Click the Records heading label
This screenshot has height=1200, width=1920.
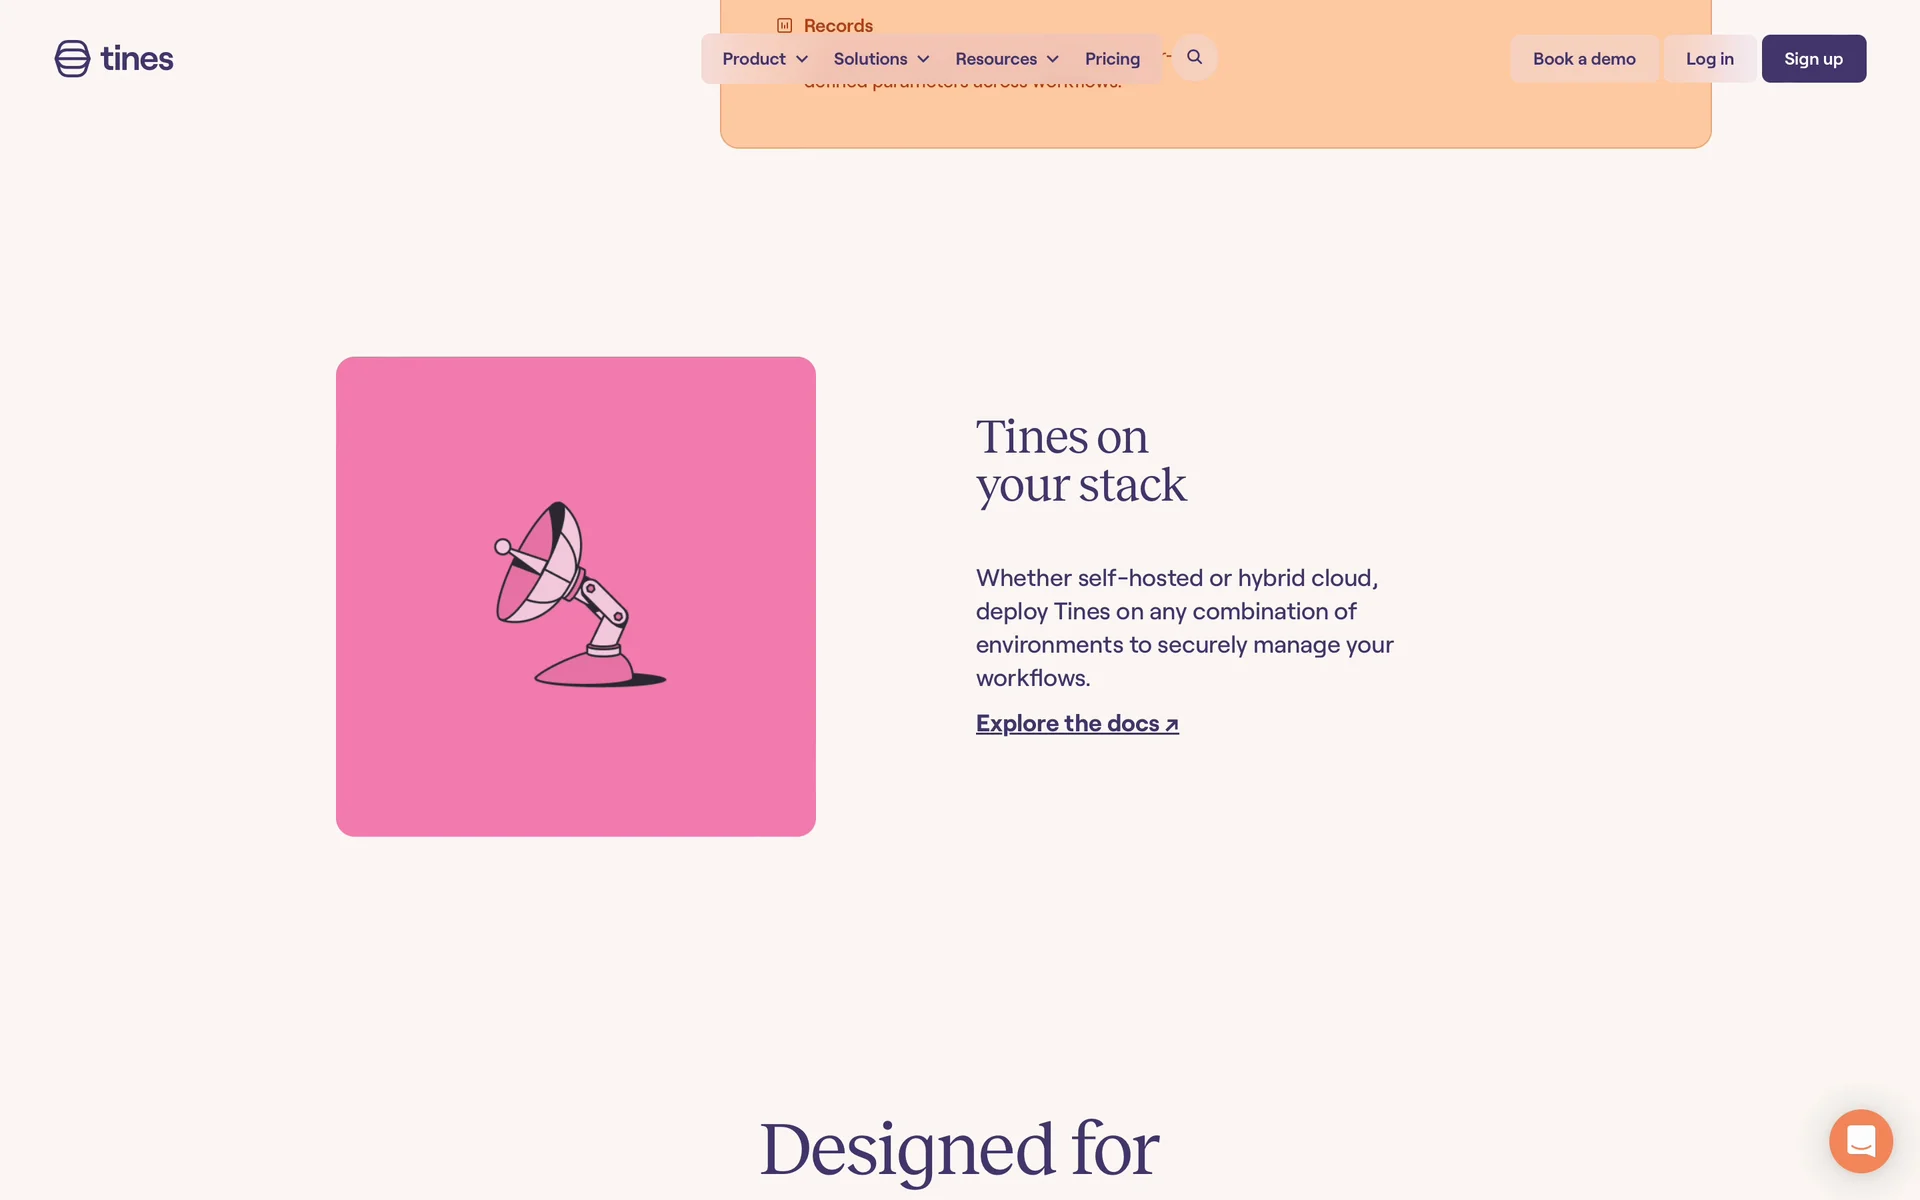[838, 26]
